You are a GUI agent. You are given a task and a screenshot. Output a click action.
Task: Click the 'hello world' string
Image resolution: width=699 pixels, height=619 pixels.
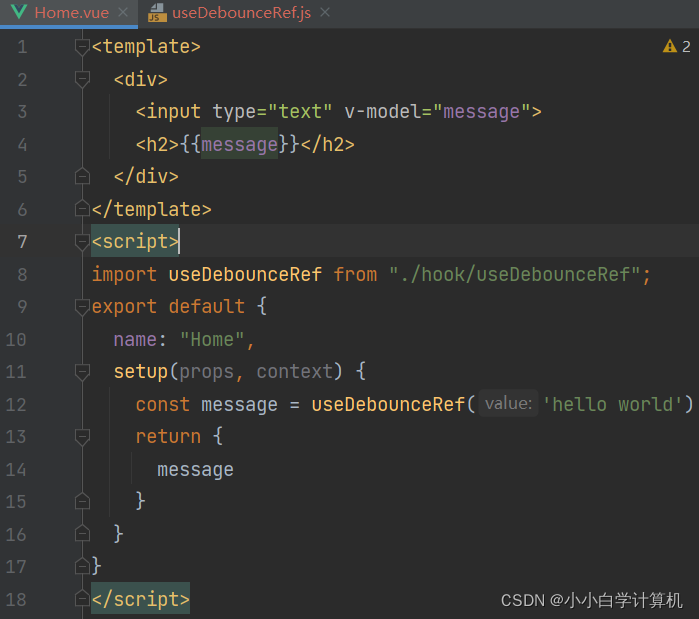pos(613,405)
